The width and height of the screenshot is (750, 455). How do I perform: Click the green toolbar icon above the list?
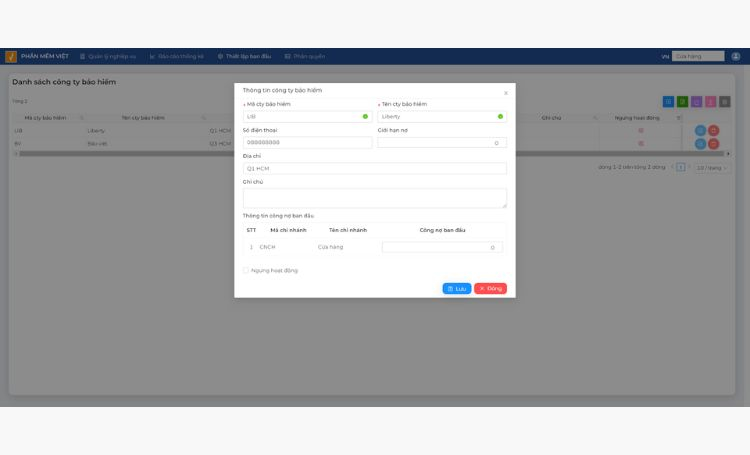(683, 101)
